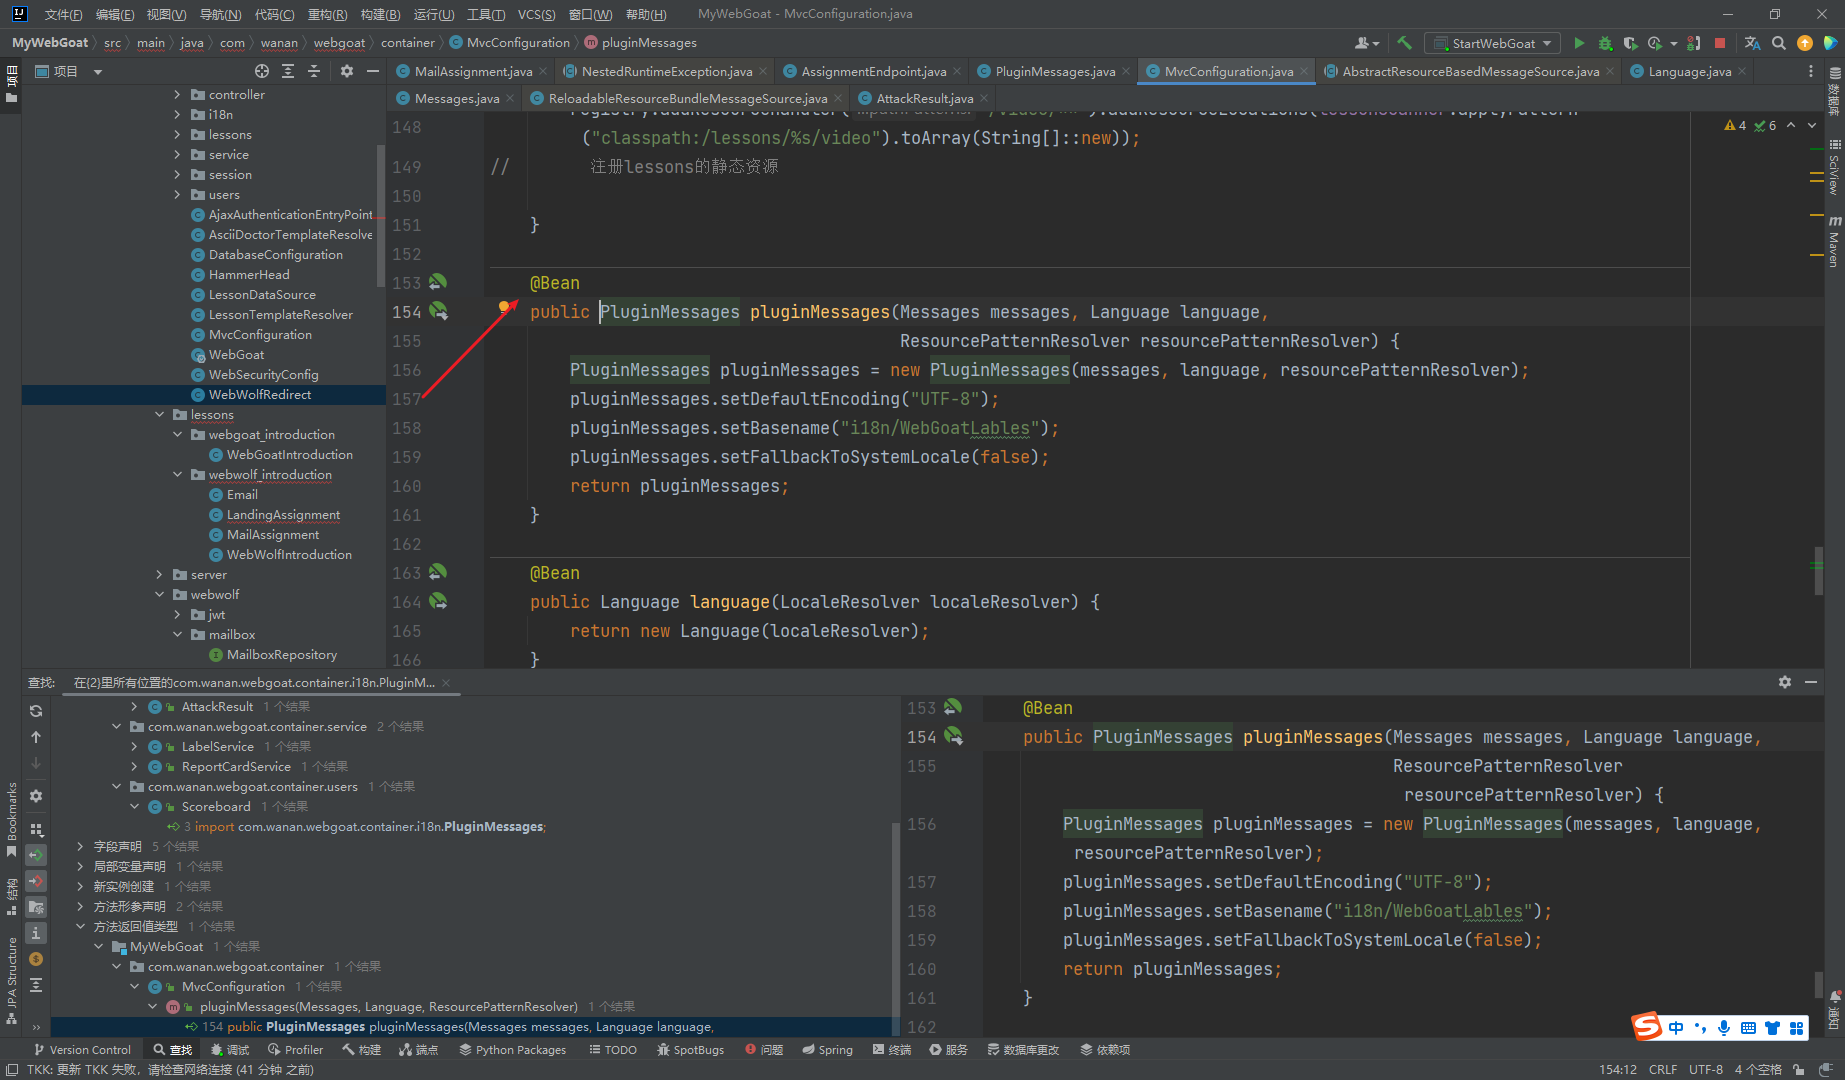Click the editor vertical scrollbar thumb
Viewport: 1845px width, 1080px height.
click(1818, 571)
